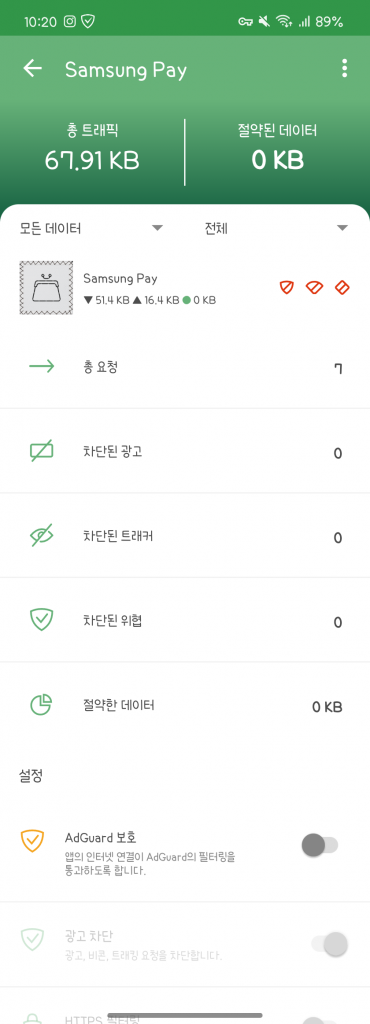The height and width of the screenshot is (1024, 370).
Task: Go back using the arrow icon
Action: [x=33, y=69]
